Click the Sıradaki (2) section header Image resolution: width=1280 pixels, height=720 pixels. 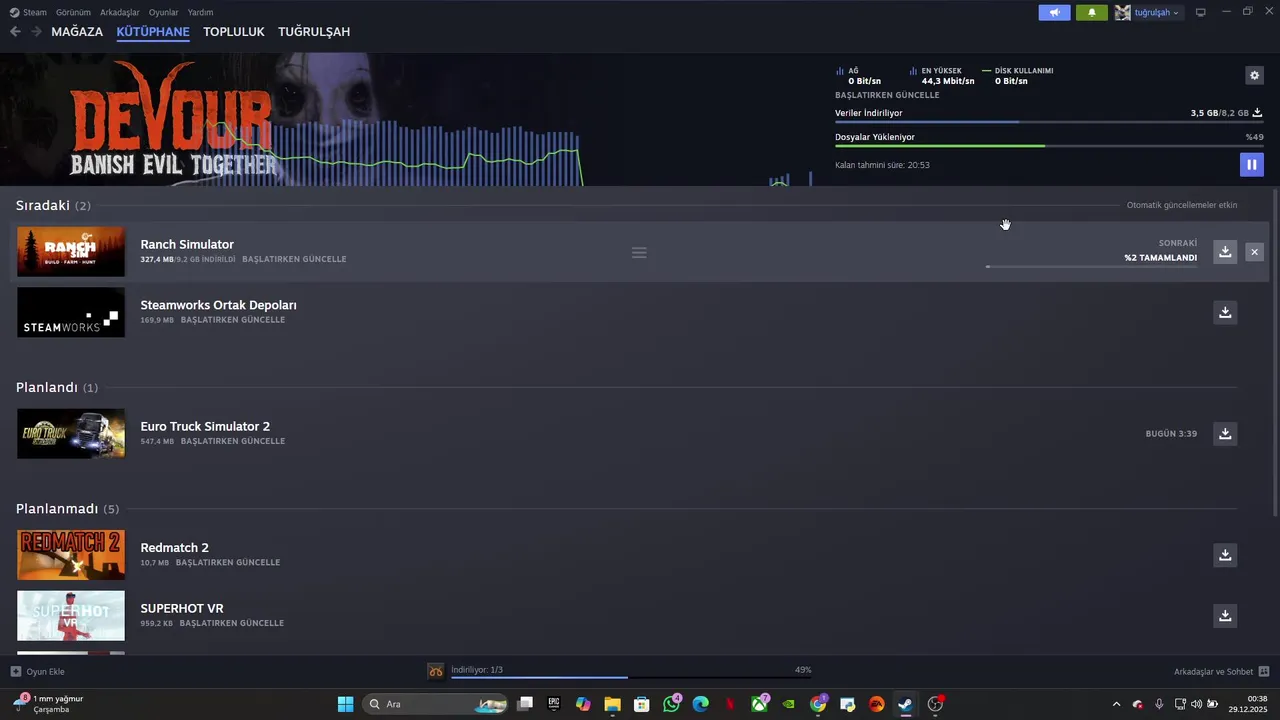tap(53, 205)
